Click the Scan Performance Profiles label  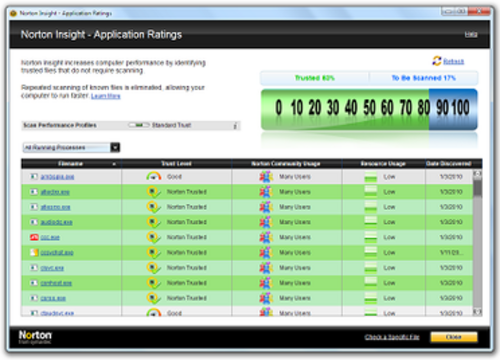(x=60, y=125)
